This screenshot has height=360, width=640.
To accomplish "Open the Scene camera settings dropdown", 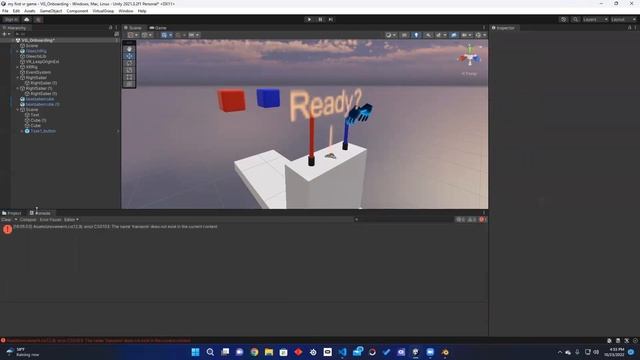I will coord(466,35).
